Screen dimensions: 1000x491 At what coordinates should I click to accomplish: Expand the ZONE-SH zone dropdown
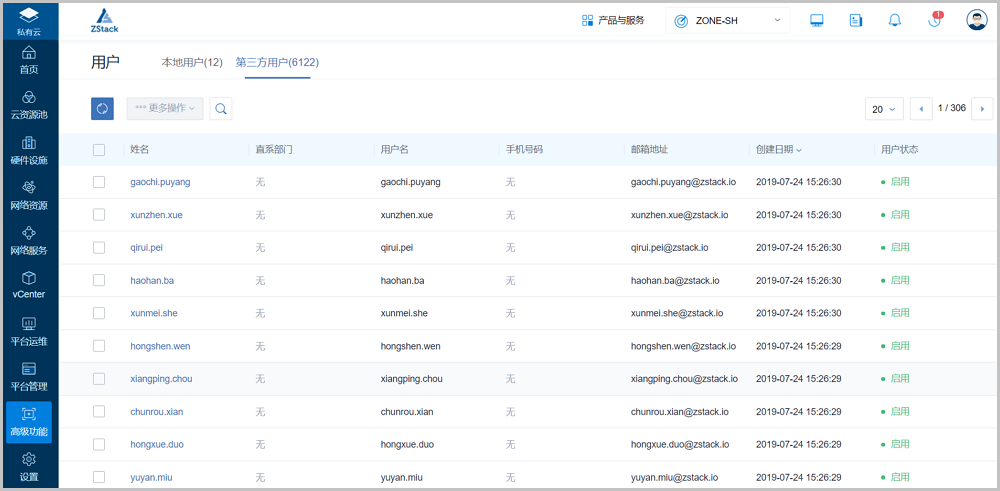point(727,21)
